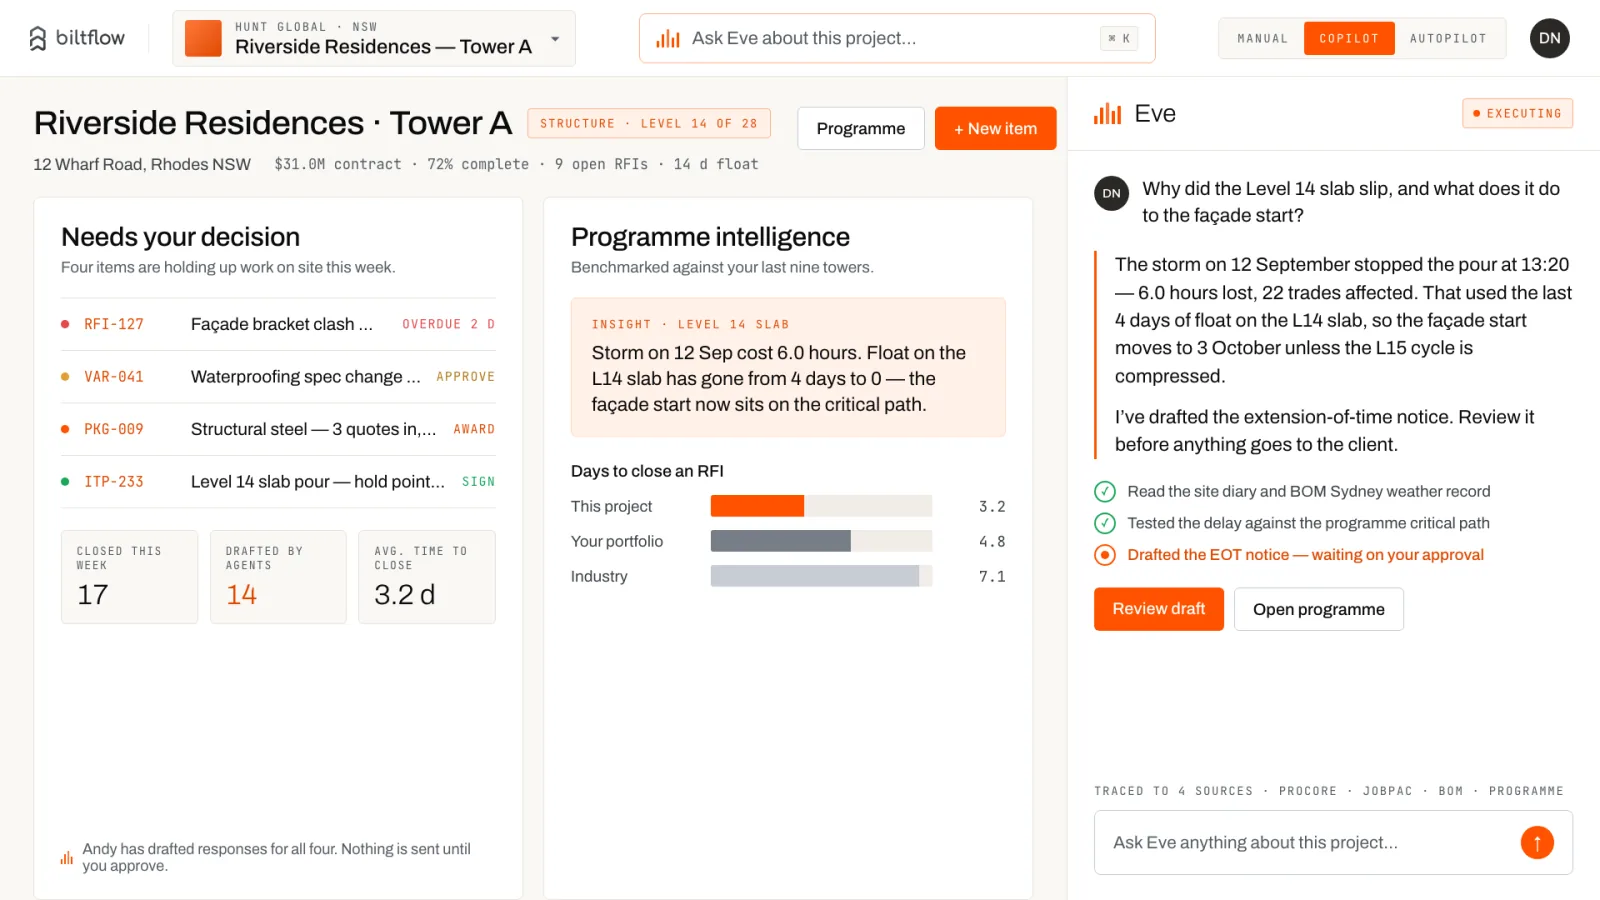This screenshot has height=900, width=1600.
Task: Click the red status dot beside RFI-127
Action: 65,324
